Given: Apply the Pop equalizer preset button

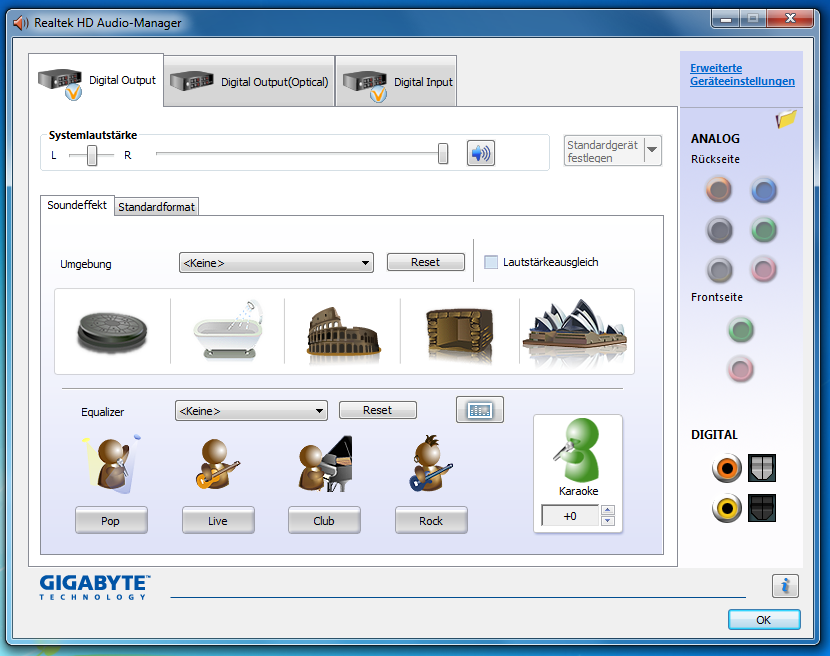Looking at the screenshot, I should tap(111, 520).
